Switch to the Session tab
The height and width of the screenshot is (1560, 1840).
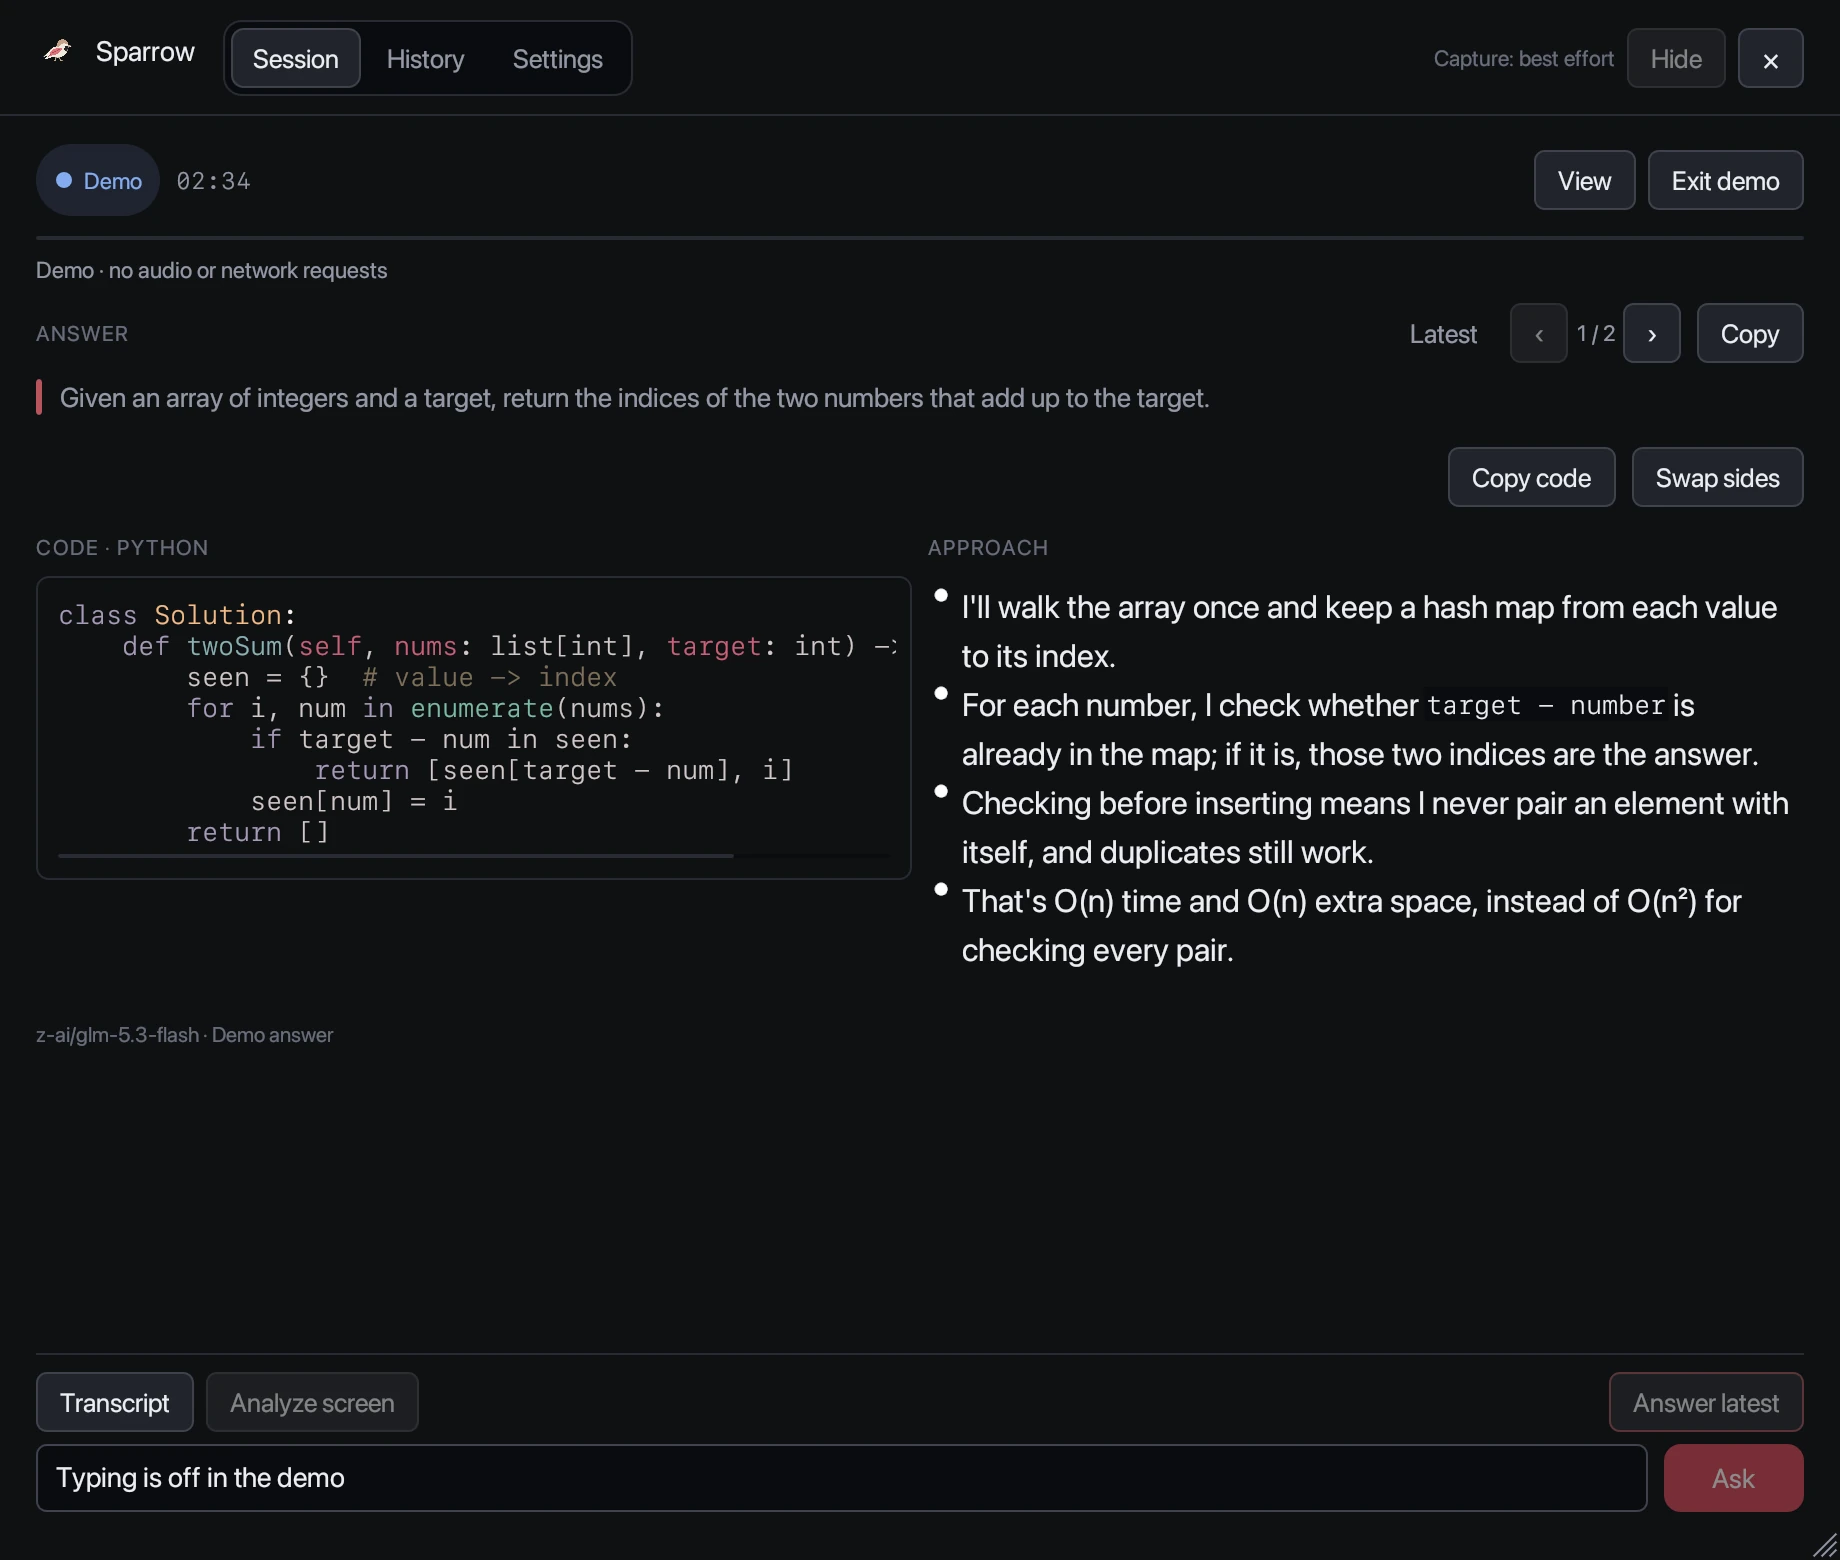295,59
